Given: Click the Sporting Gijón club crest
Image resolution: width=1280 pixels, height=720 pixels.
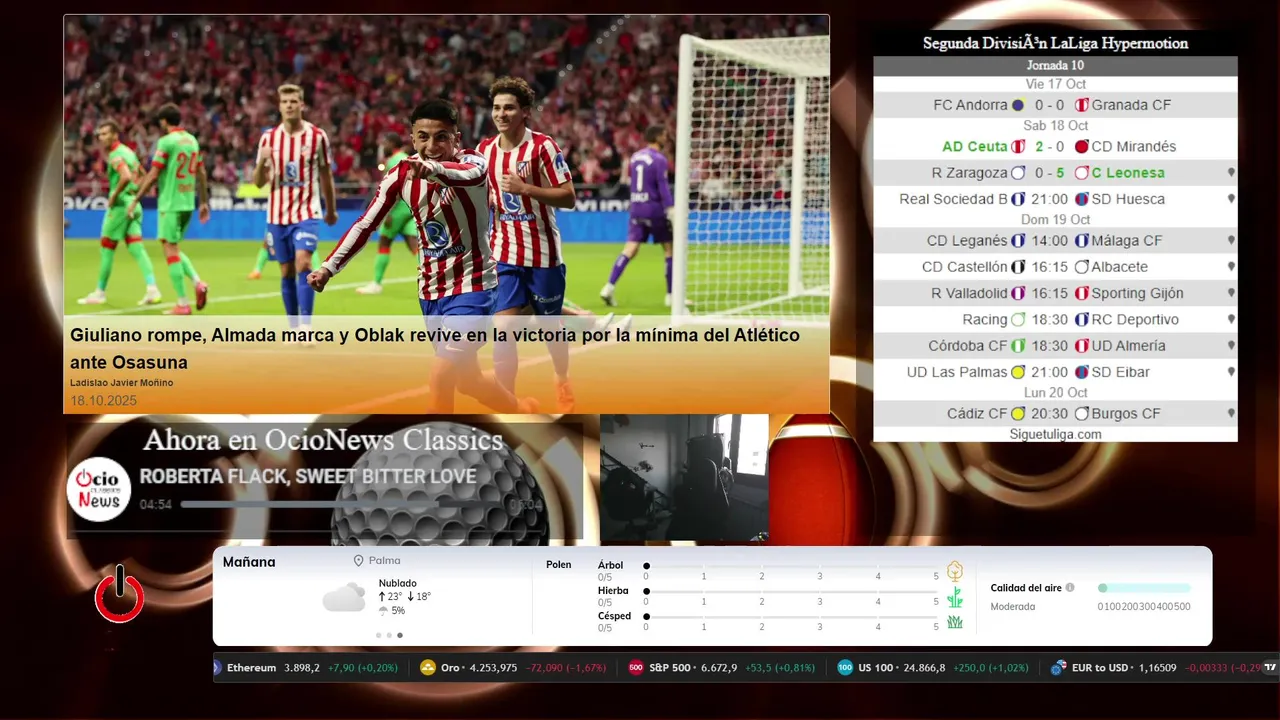Looking at the screenshot, I should (1081, 293).
